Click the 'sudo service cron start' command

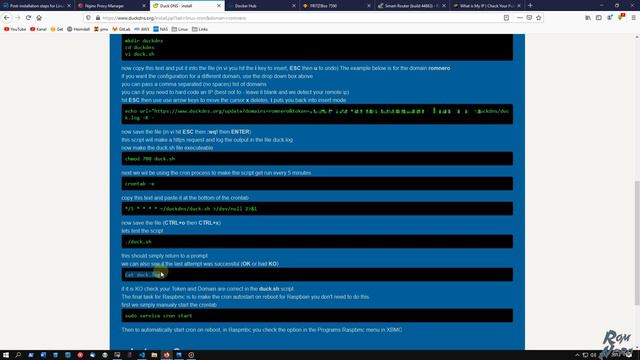(x=158, y=316)
